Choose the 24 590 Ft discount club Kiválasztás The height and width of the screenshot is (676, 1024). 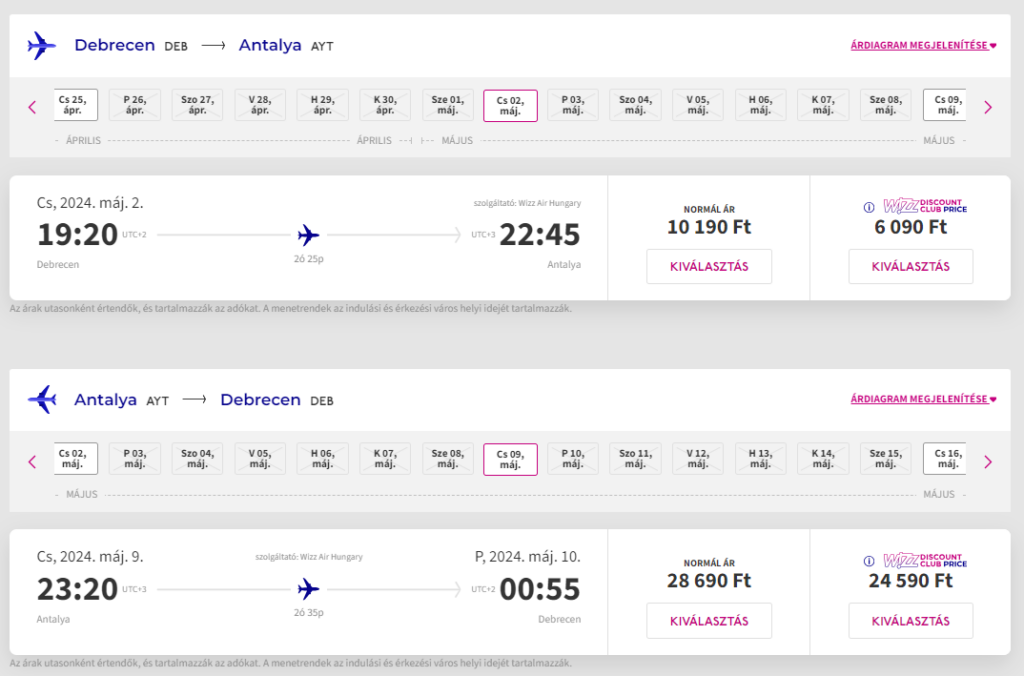(910, 621)
